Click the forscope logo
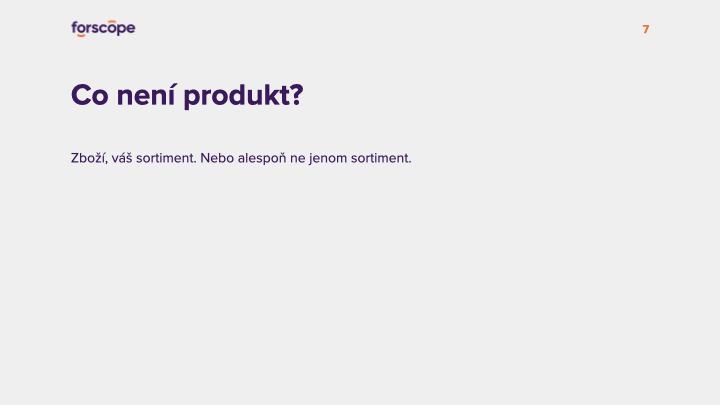This screenshot has height=405, width=720. click(103, 28)
